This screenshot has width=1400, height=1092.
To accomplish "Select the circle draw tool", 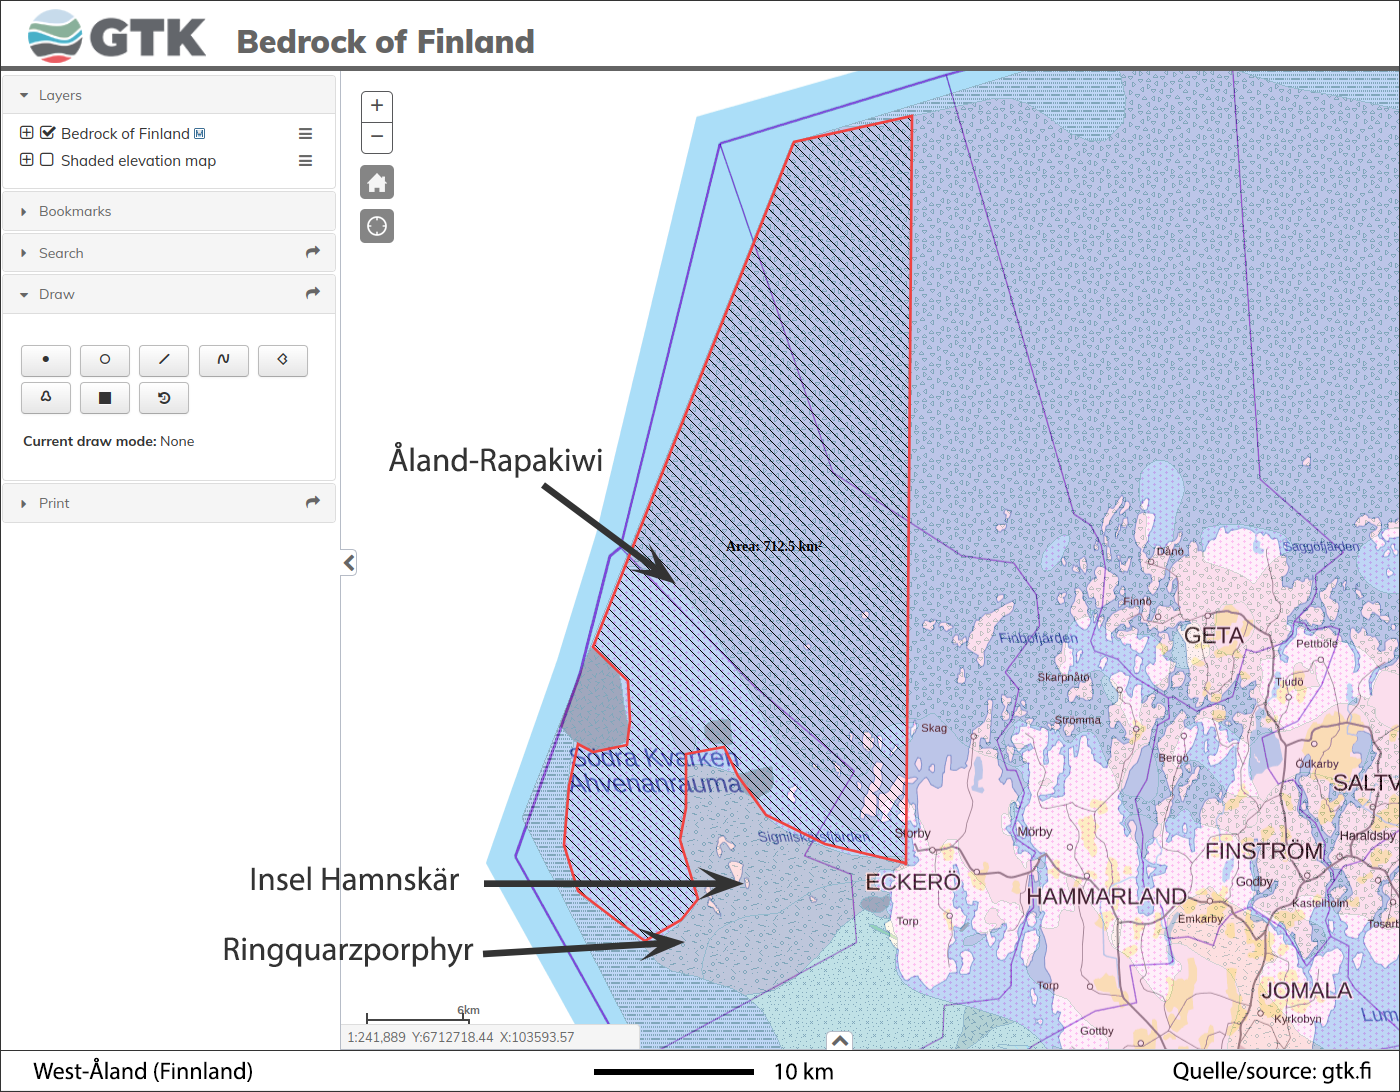I will pos(105,360).
